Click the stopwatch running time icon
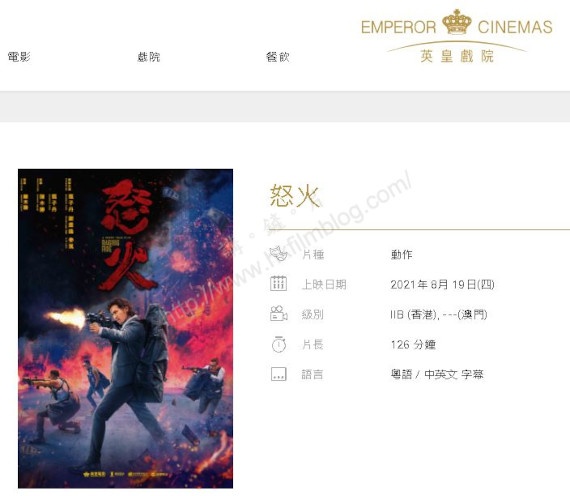The image size is (570, 496). pyautogui.click(x=279, y=344)
